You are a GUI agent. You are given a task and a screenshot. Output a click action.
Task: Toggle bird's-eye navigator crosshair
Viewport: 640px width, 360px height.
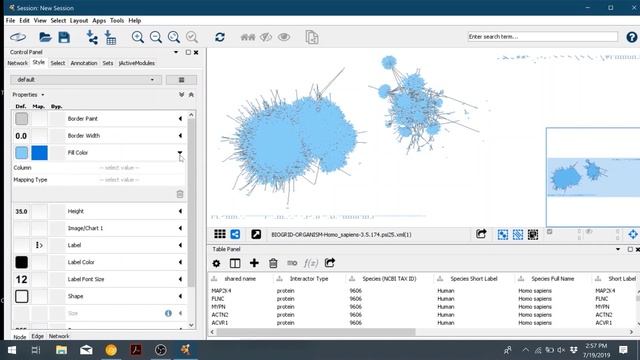click(633, 234)
